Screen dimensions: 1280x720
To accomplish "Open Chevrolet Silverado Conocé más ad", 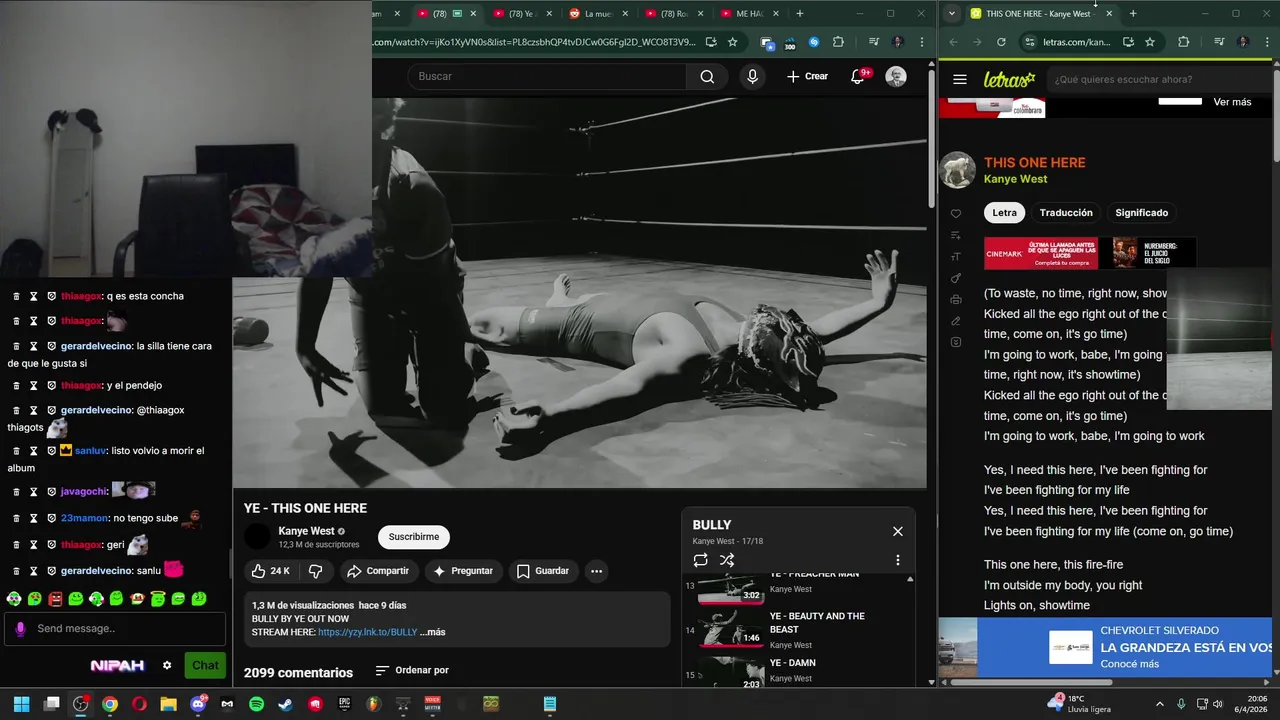I will 1129,664.
